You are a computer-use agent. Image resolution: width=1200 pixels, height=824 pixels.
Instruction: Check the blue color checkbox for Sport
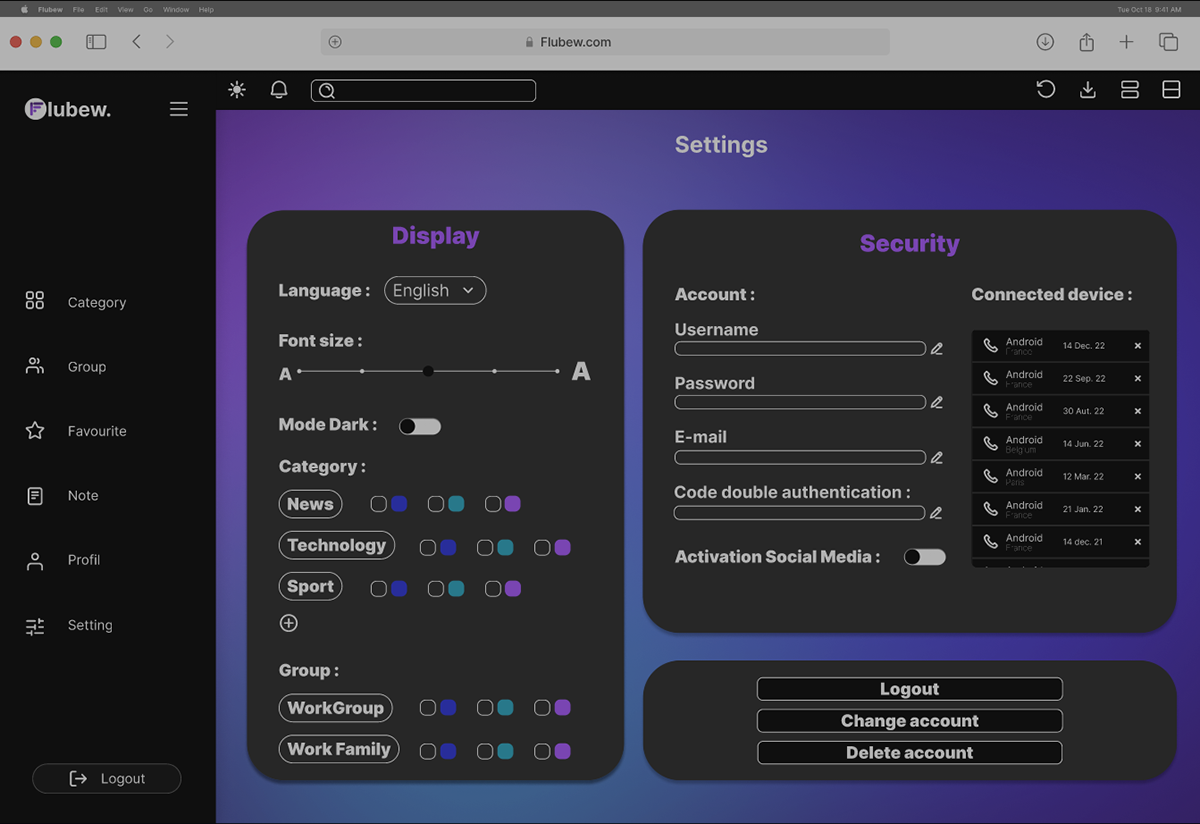[x=379, y=589]
